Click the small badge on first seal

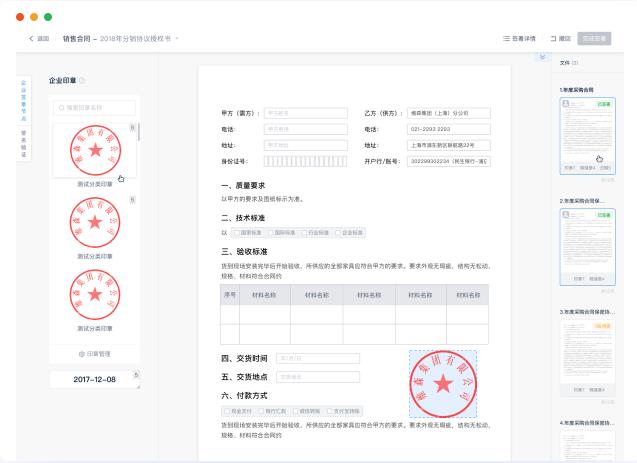click(x=132, y=128)
